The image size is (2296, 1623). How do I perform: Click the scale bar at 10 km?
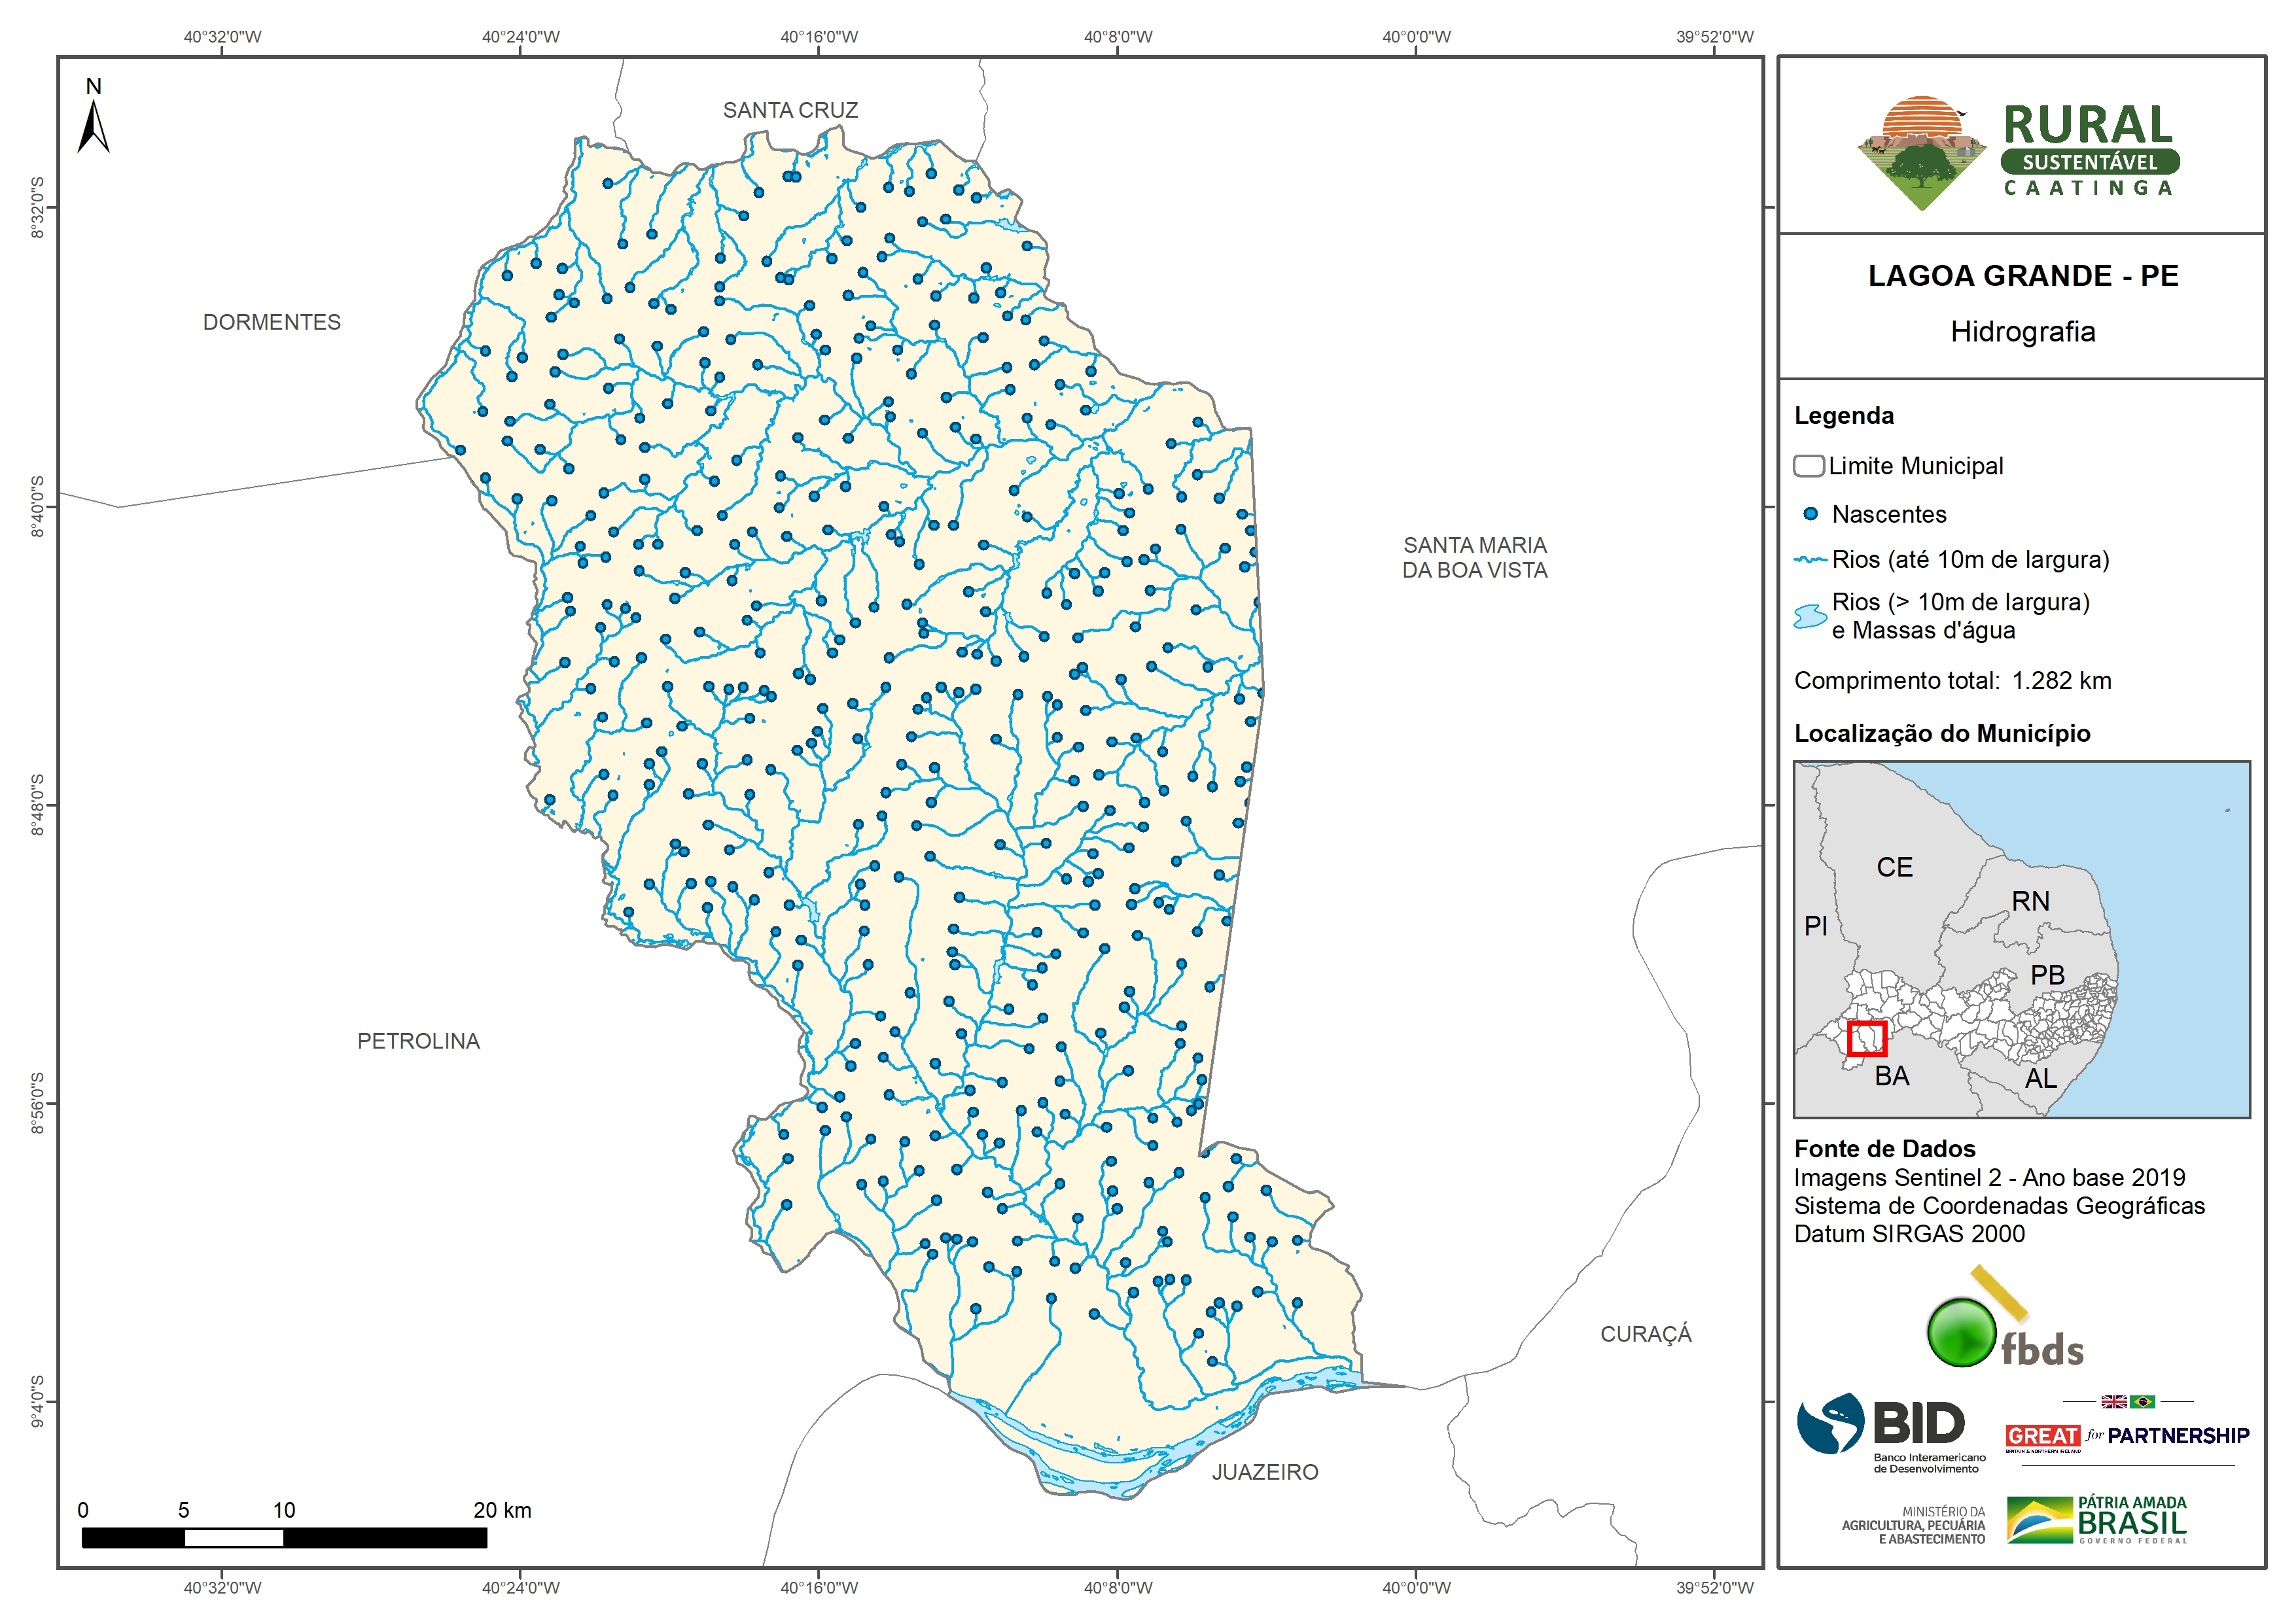tap(284, 1537)
